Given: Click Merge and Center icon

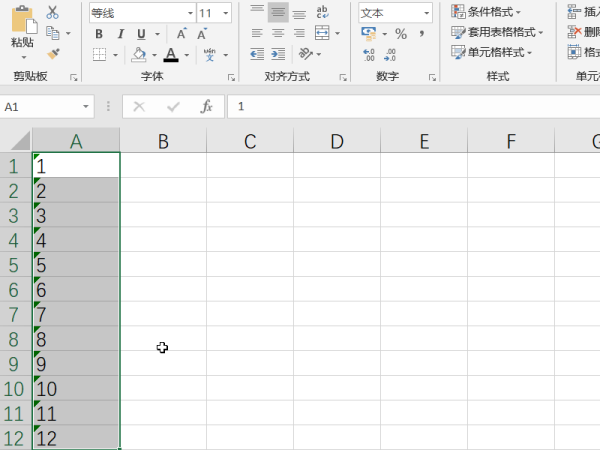Looking at the screenshot, I should tap(322, 33).
